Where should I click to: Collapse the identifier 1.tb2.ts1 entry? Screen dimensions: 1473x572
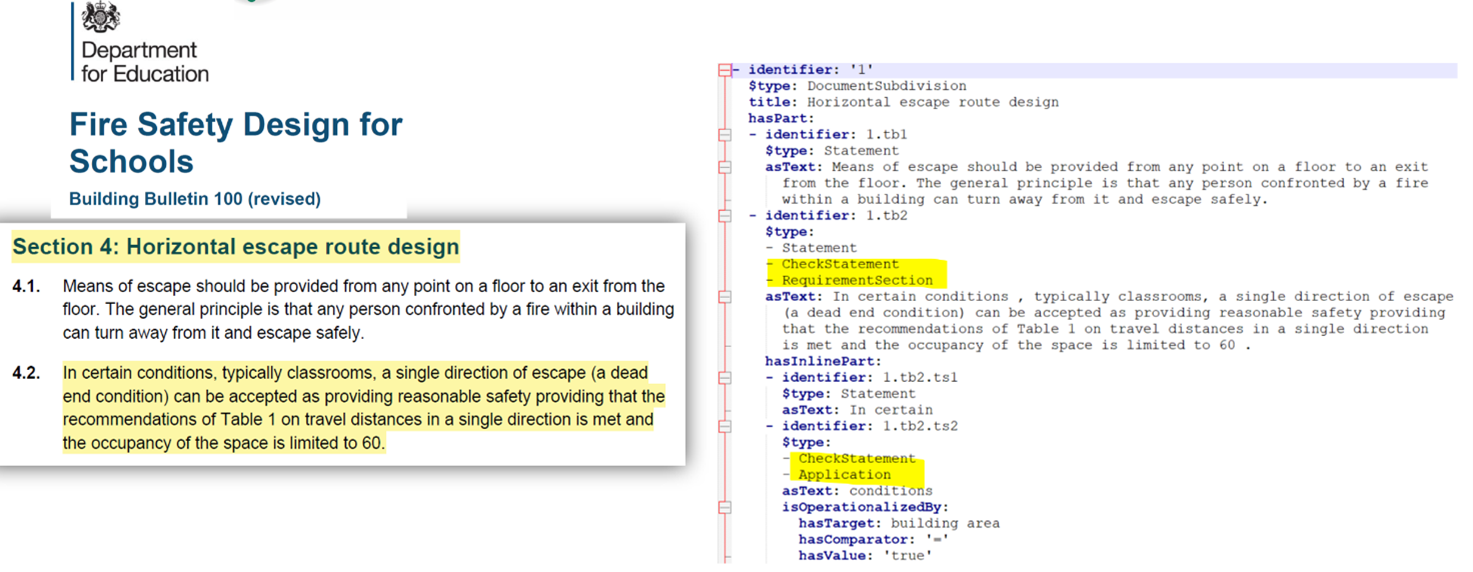[724, 378]
